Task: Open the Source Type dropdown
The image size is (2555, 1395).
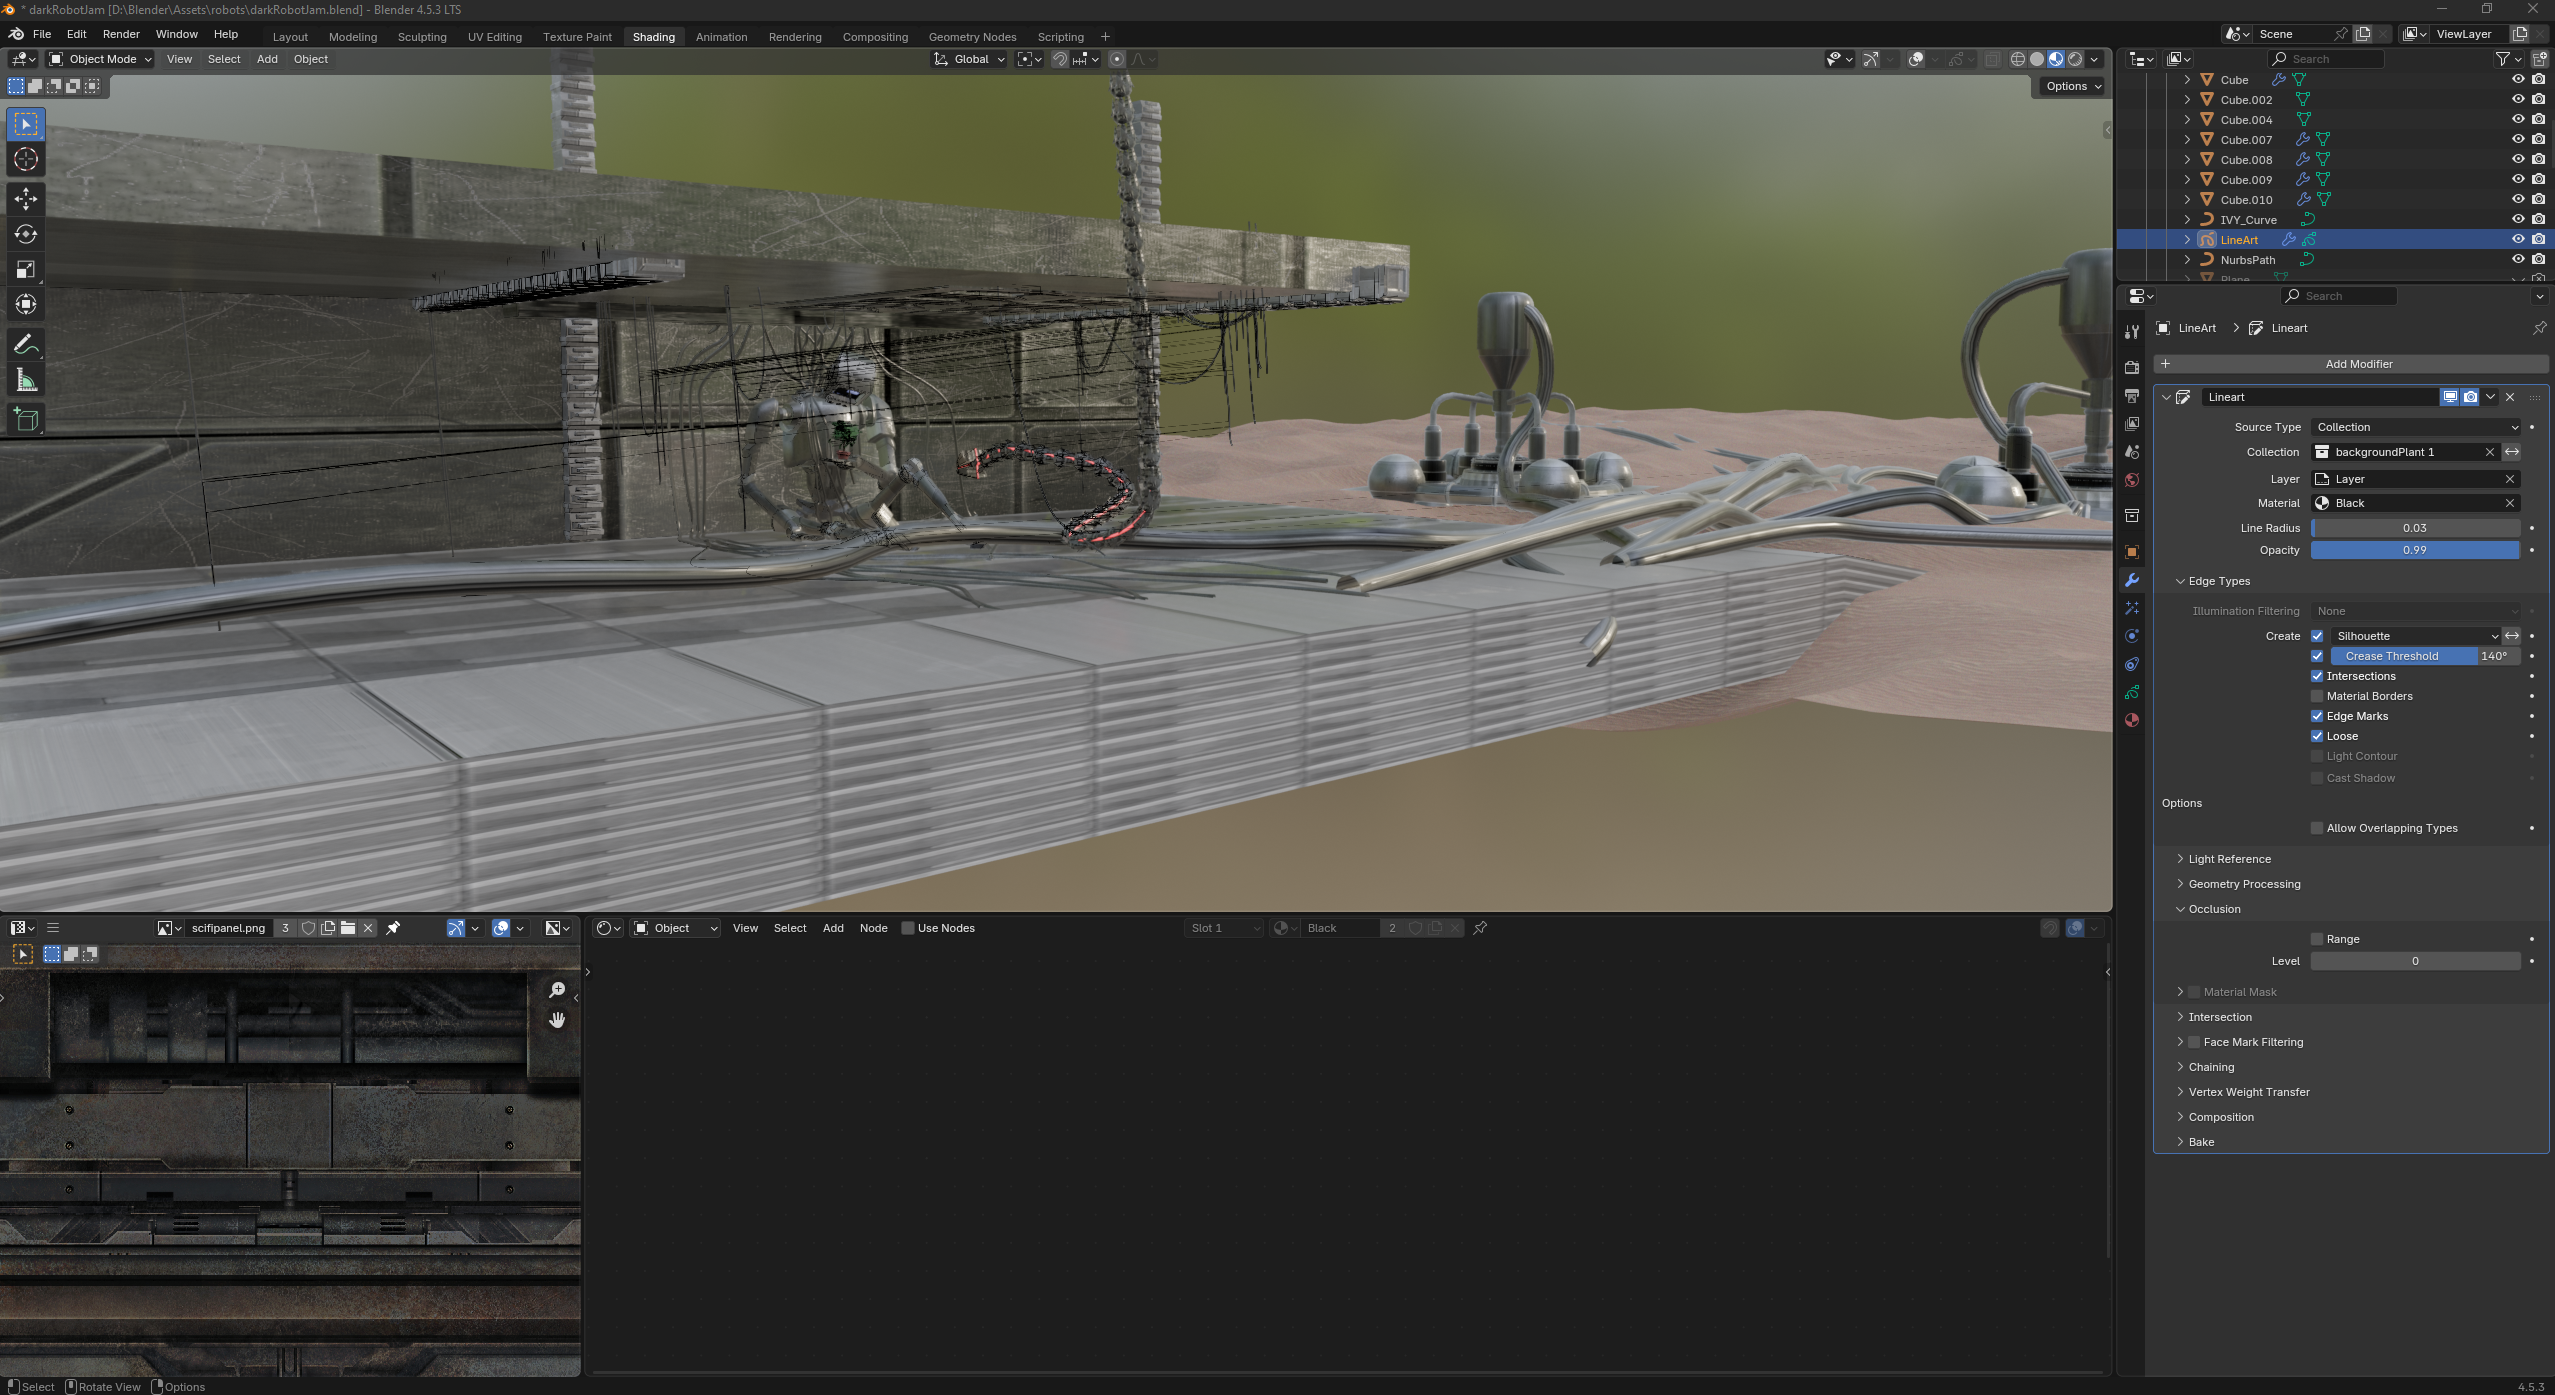Action: pos(2414,427)
